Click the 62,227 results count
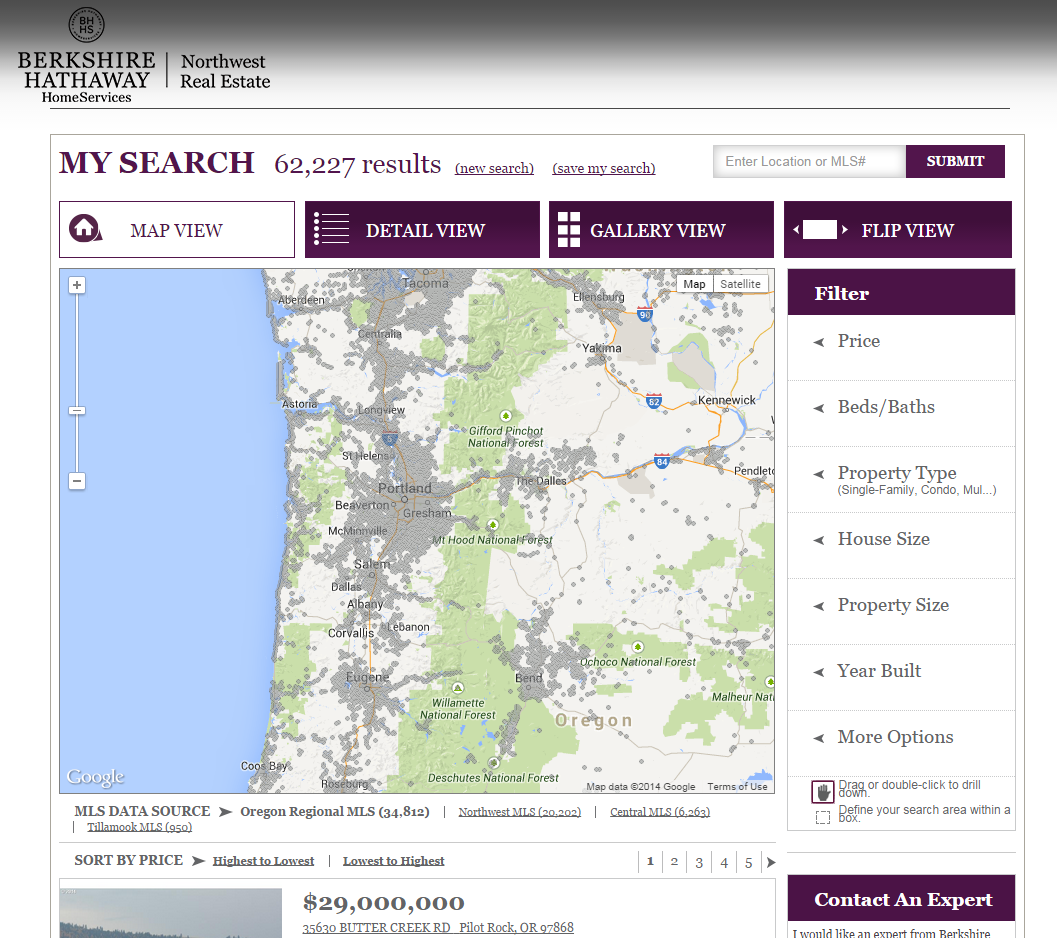This screenshot has height=938, width=1057. (357, 164)
